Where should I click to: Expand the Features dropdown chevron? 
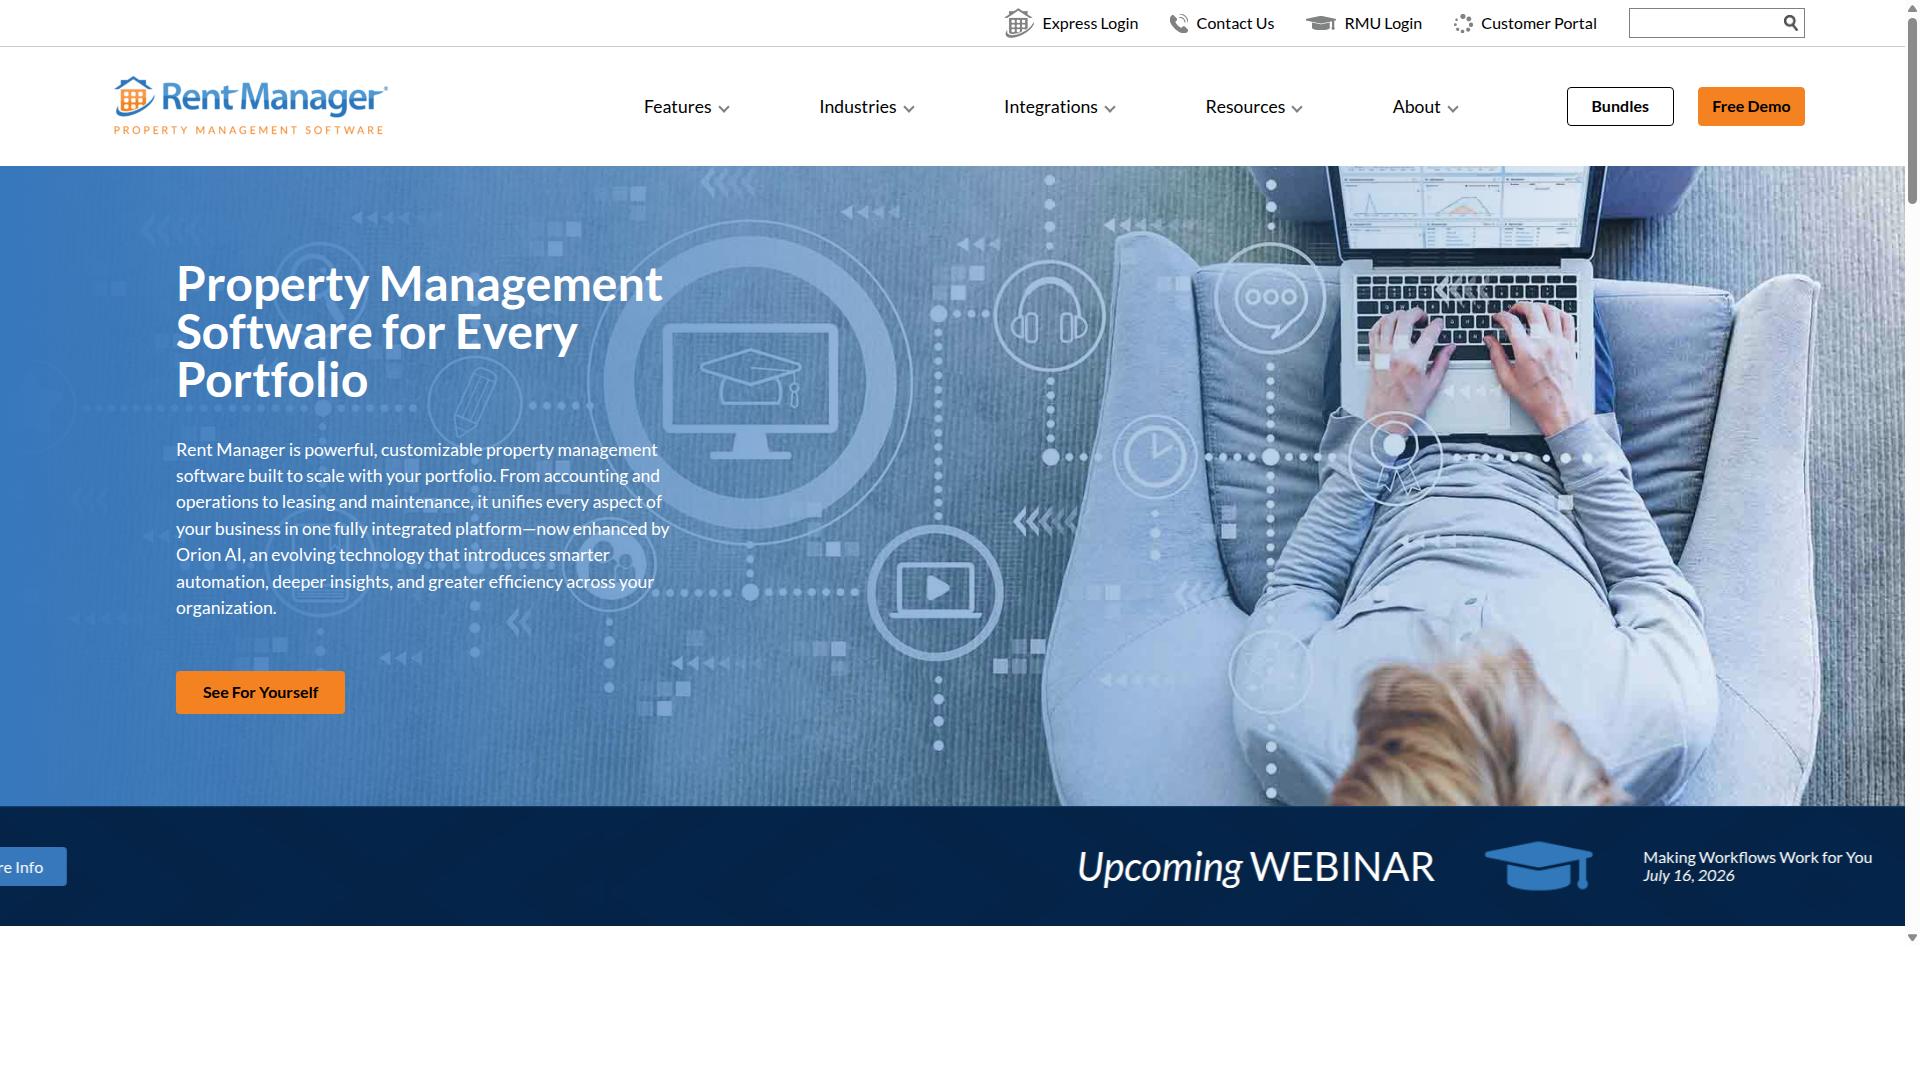(x=724, y=109)
